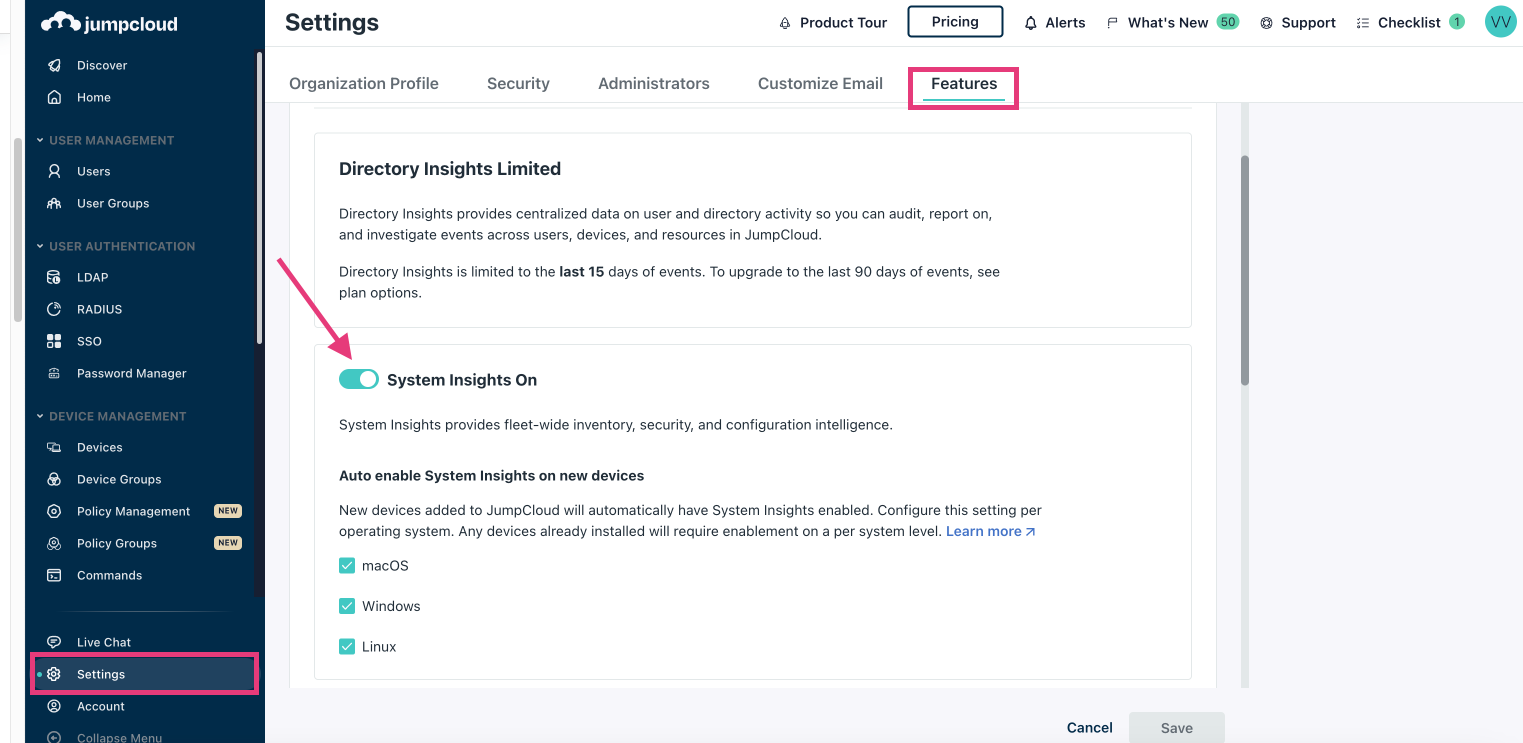Click the Save button

[x=1177, y=728]
